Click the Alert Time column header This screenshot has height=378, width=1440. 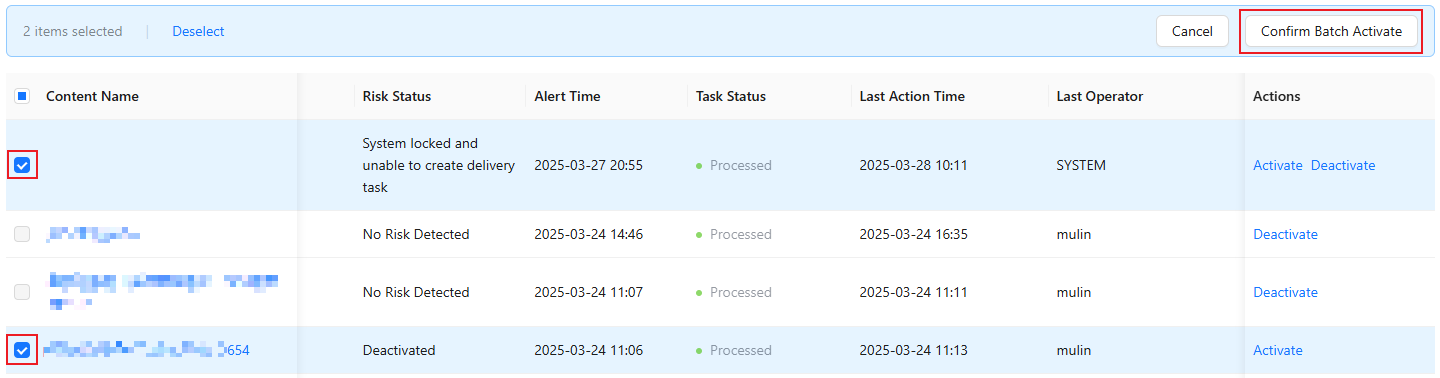point(567,97)
